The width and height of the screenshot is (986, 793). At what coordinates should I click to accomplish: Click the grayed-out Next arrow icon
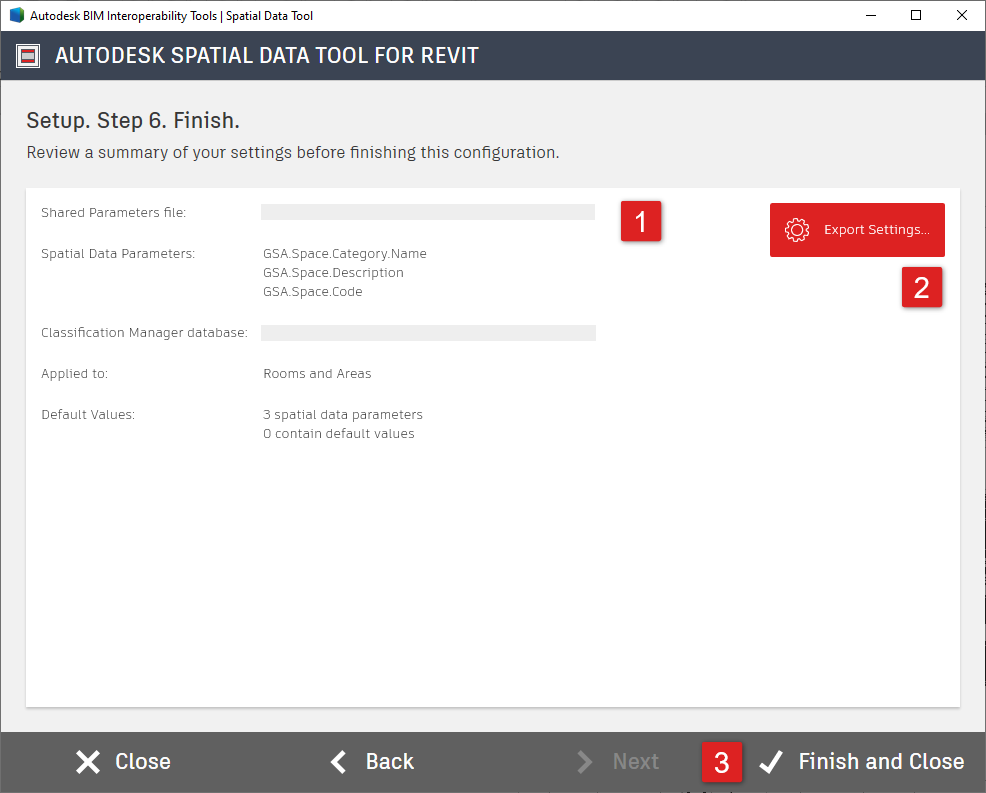pyautogui.click(x=585, y=761)
